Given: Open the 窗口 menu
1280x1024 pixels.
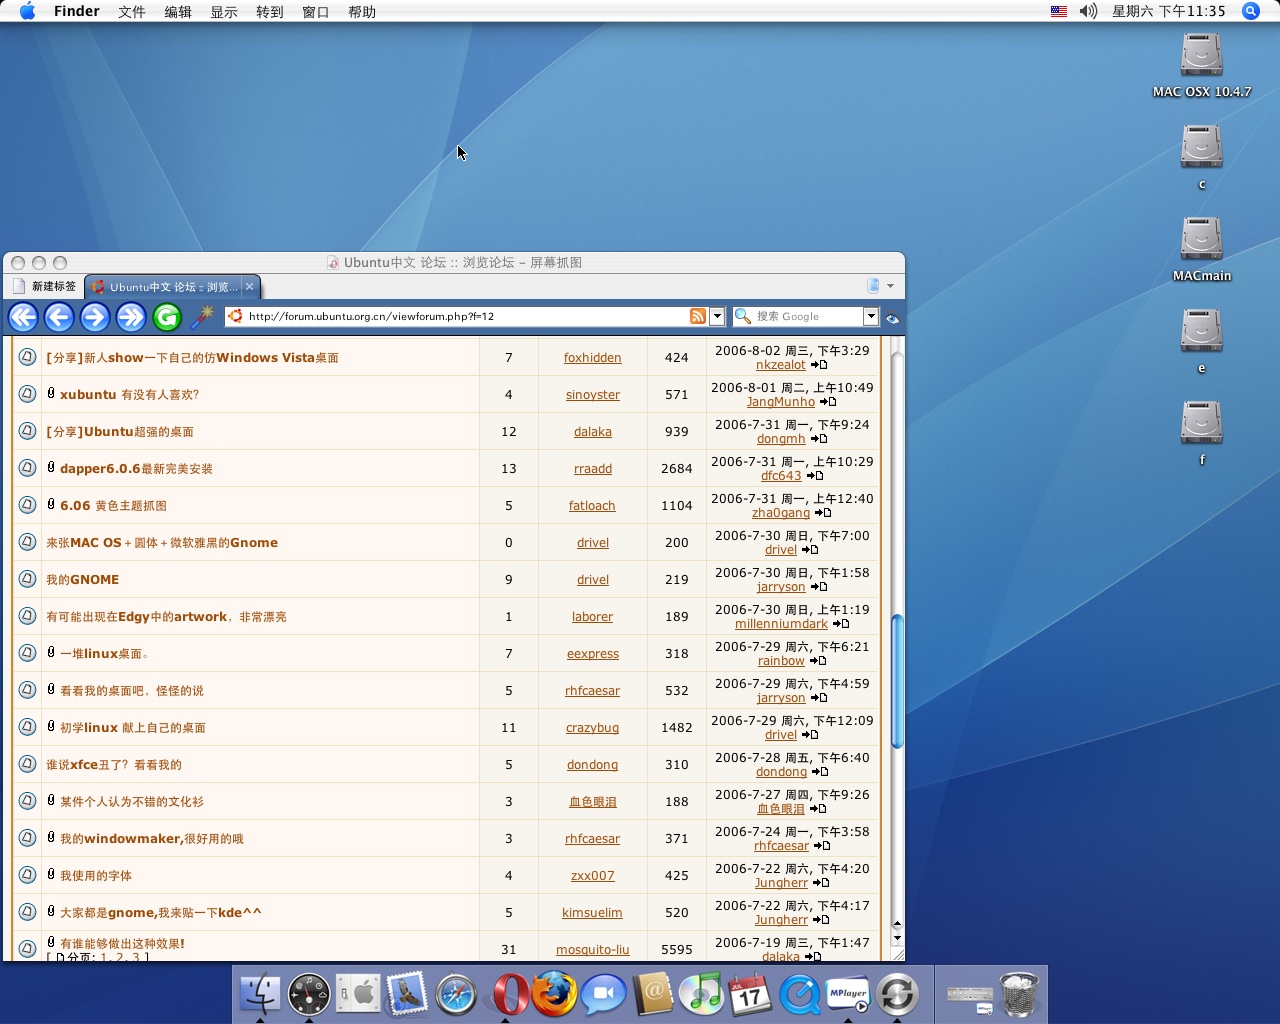Looking at the screenshot, I should tap(316, 12).
